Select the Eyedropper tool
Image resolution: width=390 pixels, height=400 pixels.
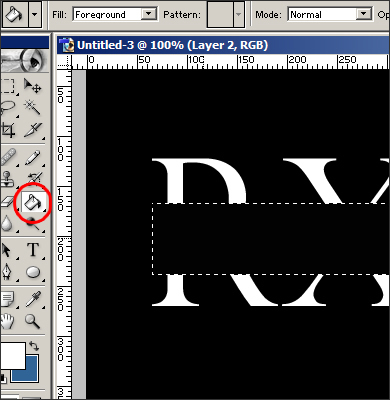pyautogui.click(x=33, y=299)
